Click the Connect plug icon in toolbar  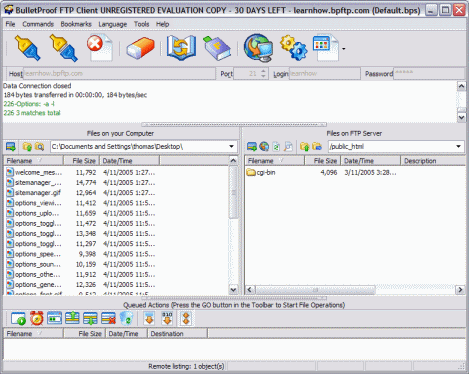pos(28,48)
